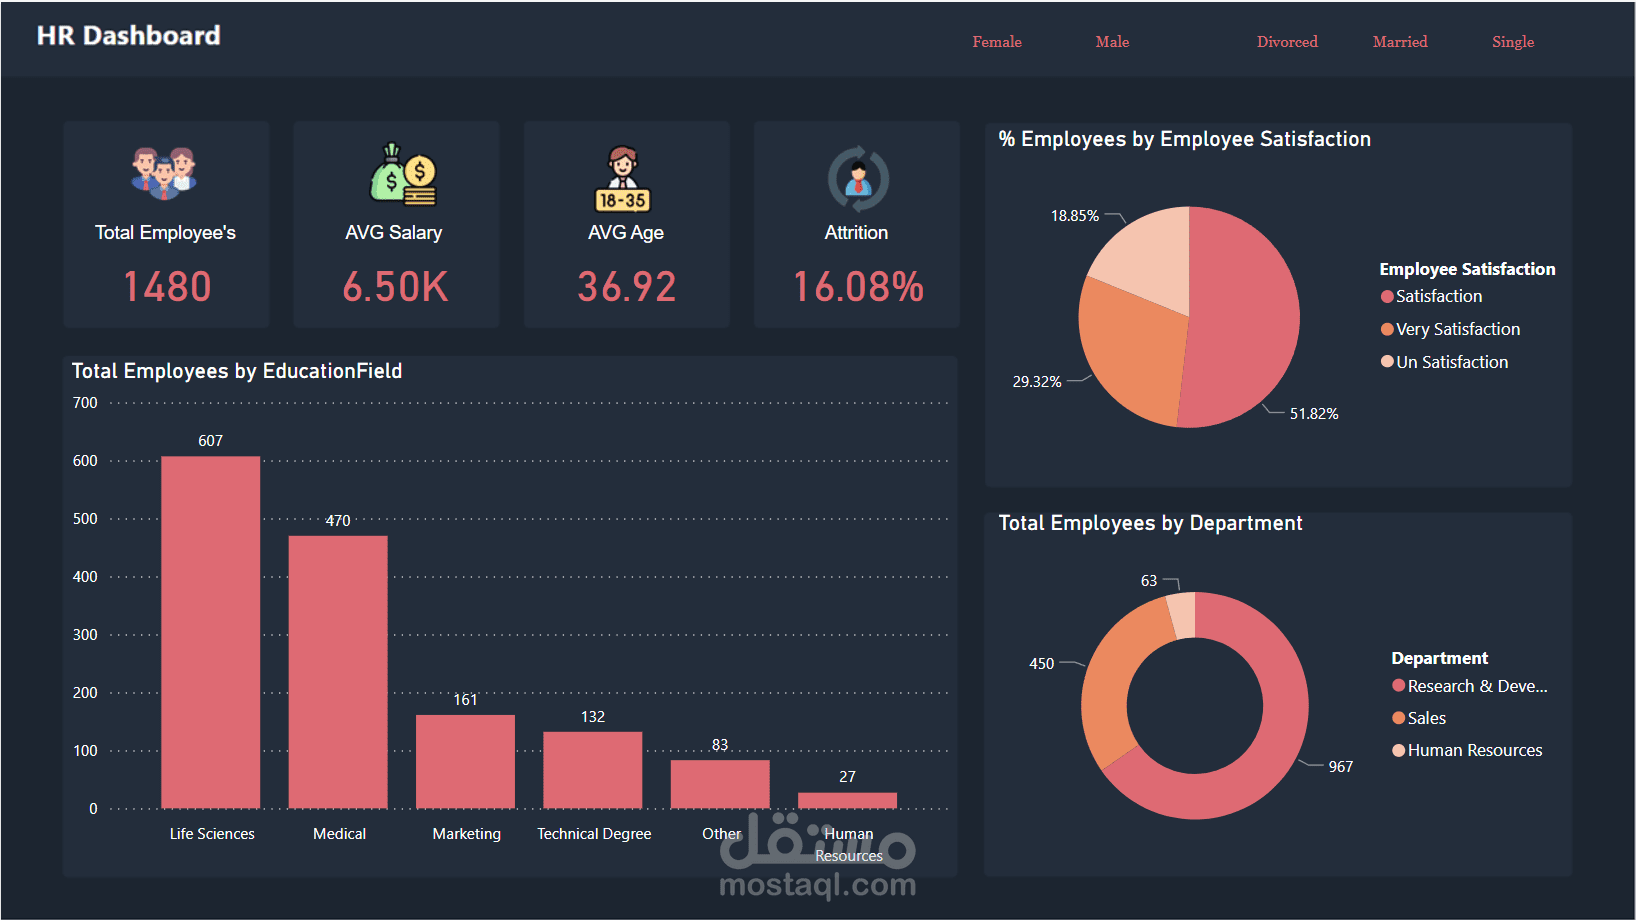
Task: Toggle the Male gender filter
Action: coord(1112,42)
